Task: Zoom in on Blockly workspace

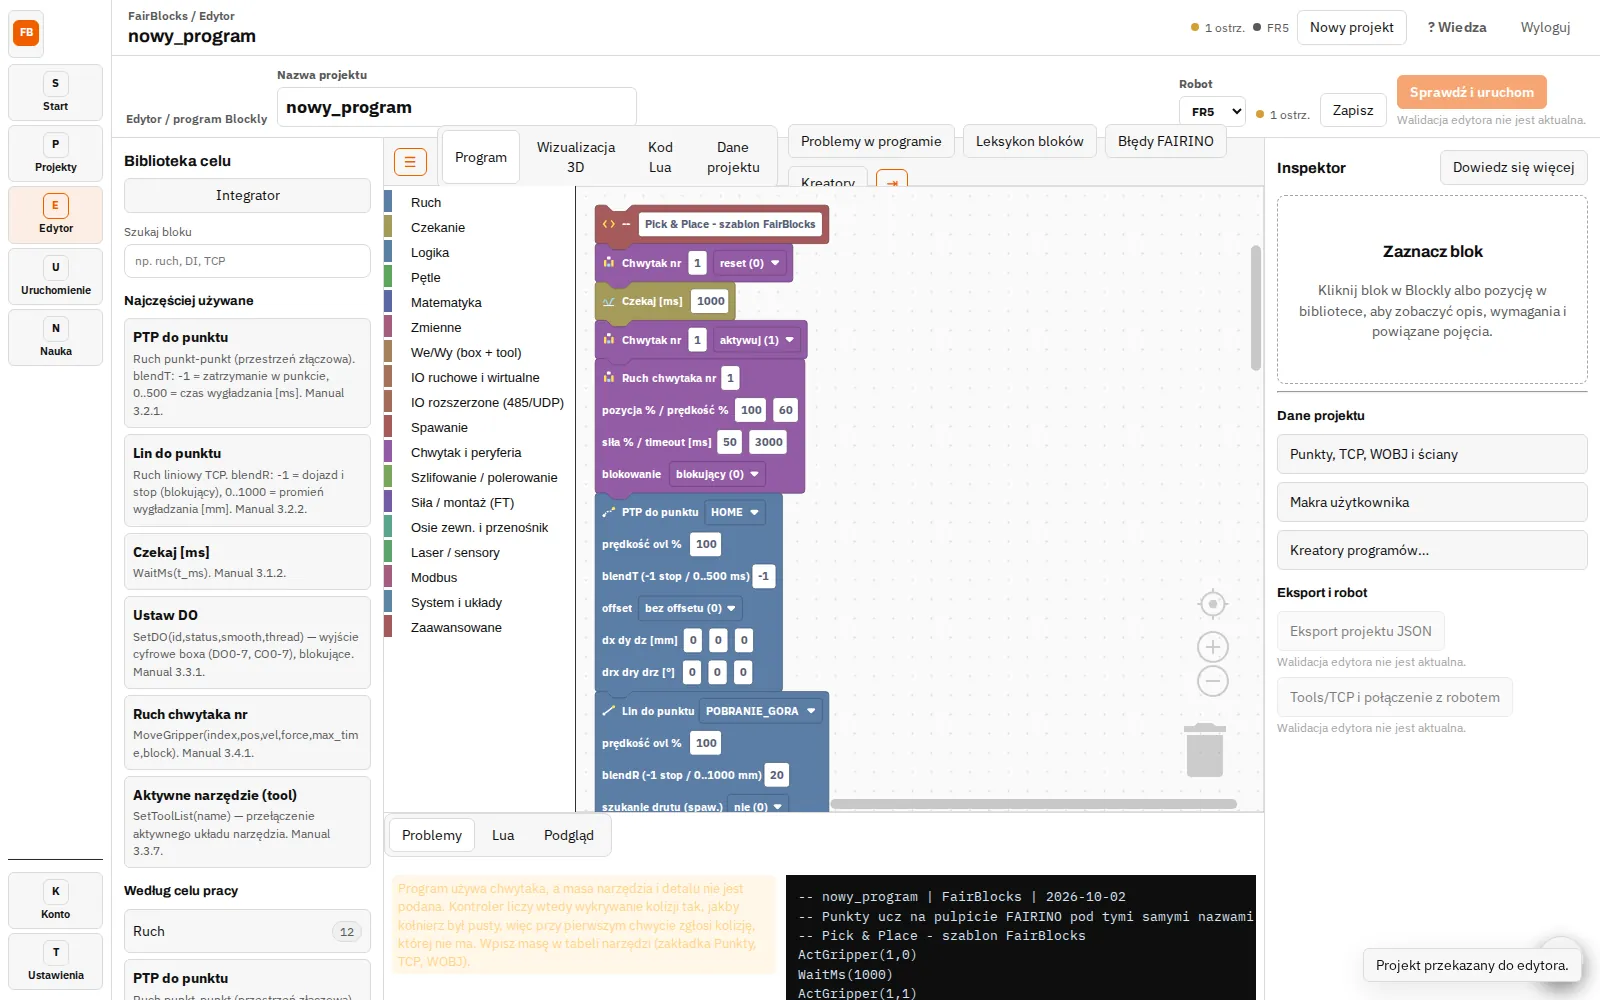Action: (x=1212, y=647)
